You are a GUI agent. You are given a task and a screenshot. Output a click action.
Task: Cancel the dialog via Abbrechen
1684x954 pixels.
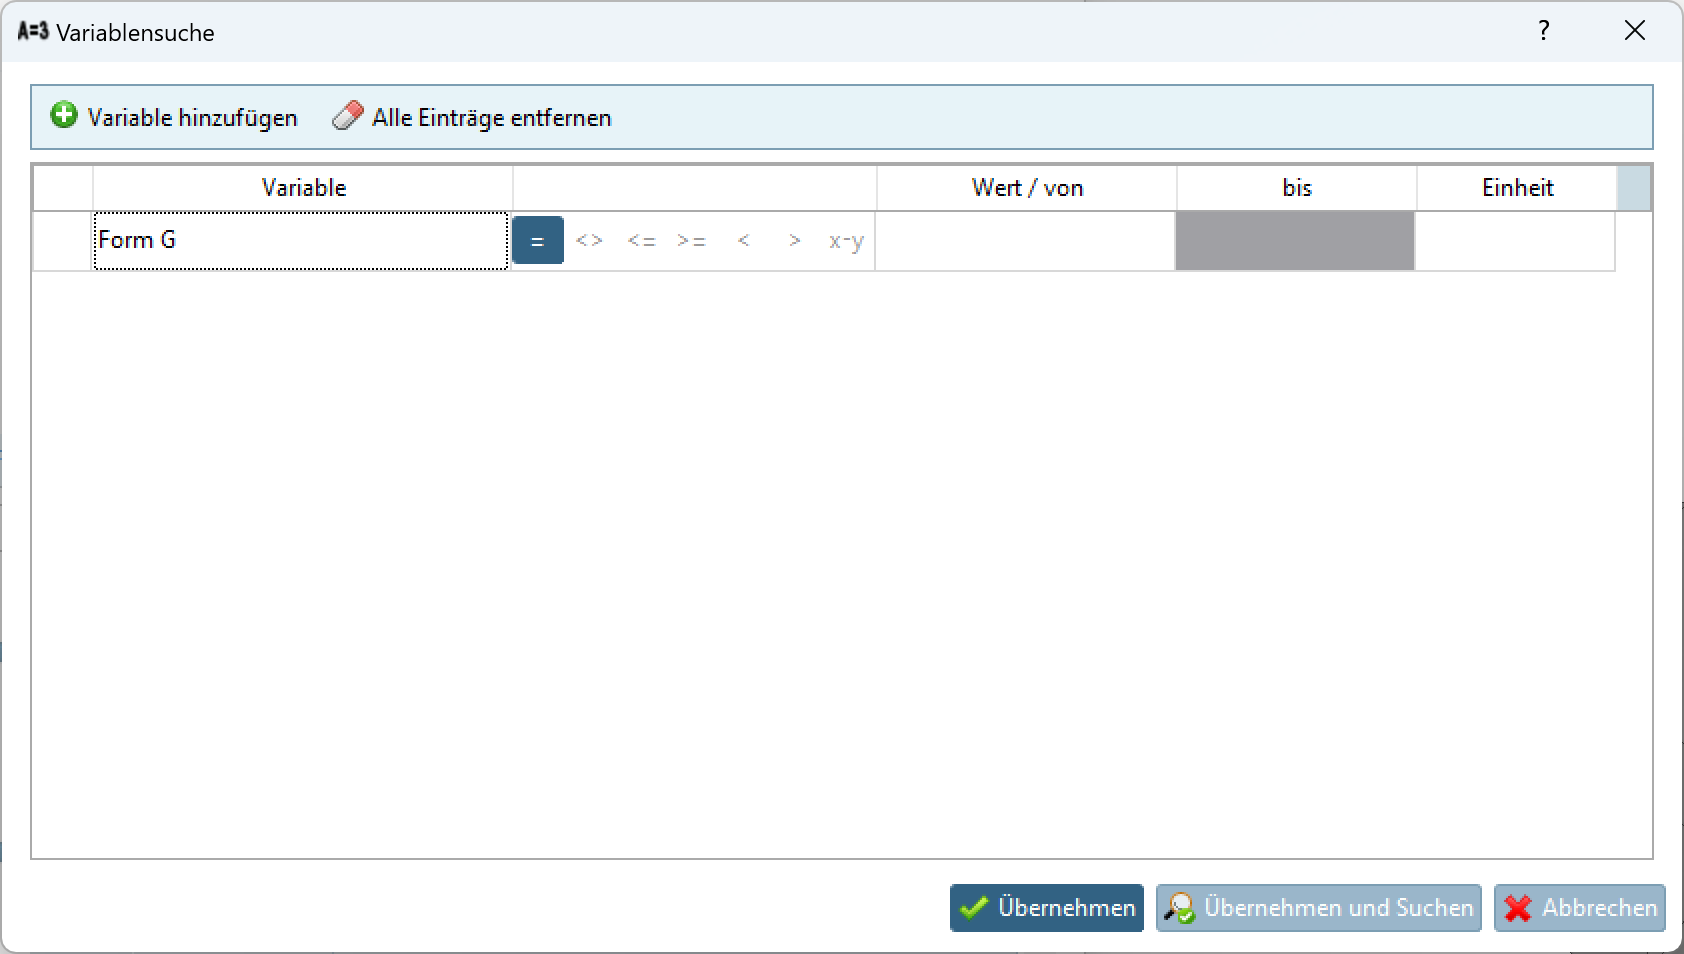tap(1578, 908)
